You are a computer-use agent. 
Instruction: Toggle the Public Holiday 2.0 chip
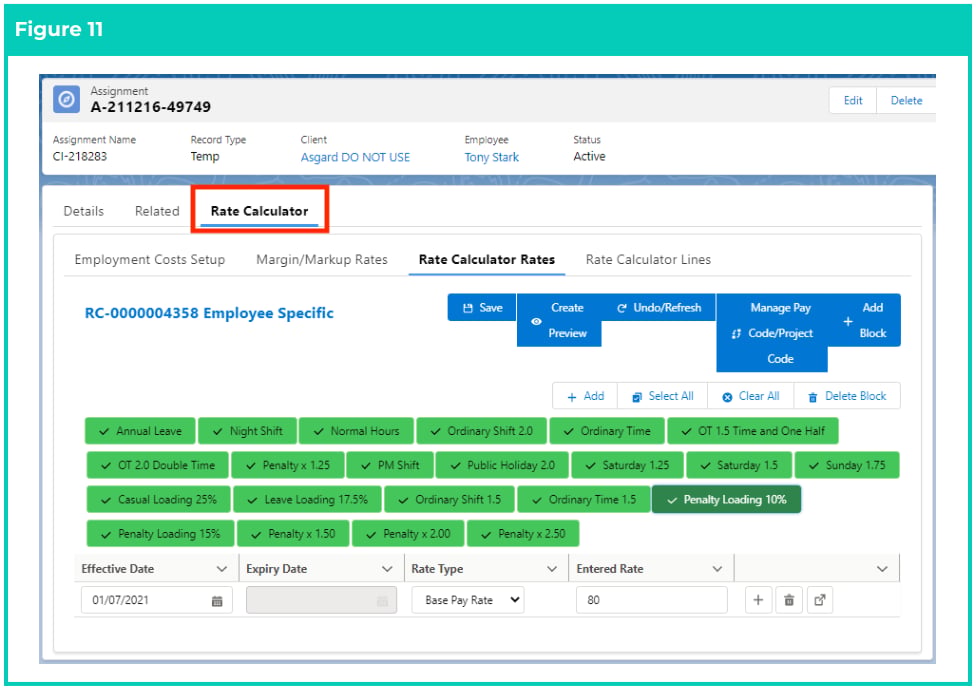pos(502,465)
